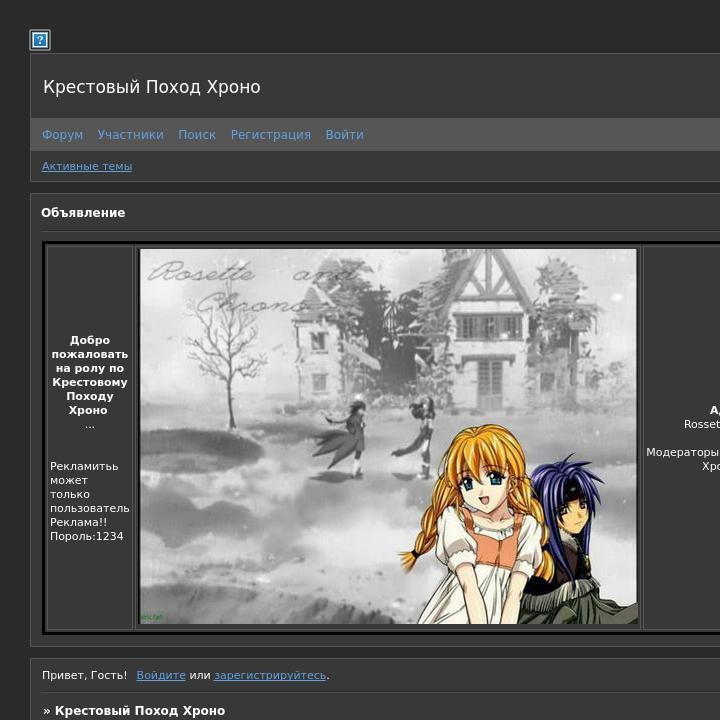
Task: Open the Форум menu item
Action: (62, 135)
